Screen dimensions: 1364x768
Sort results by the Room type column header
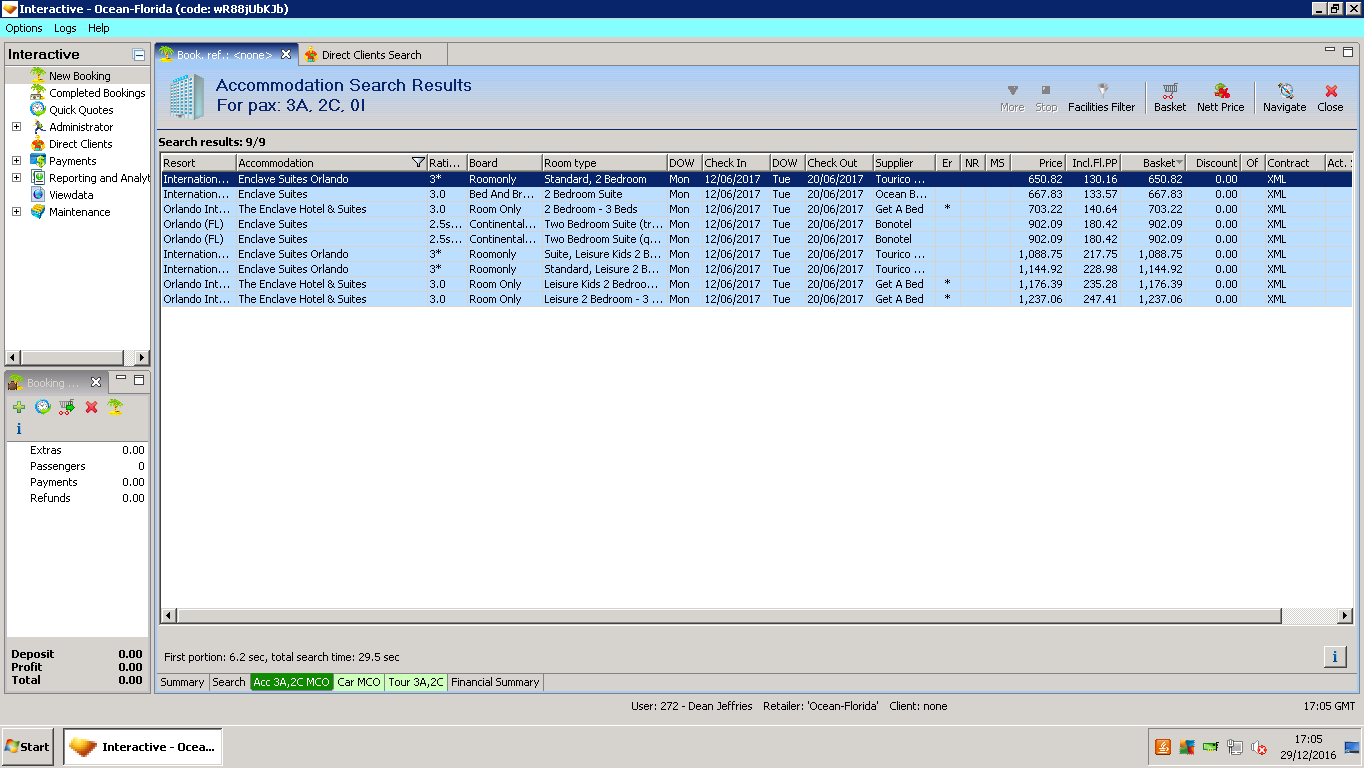pyautogui.click(x=604, y=163)
